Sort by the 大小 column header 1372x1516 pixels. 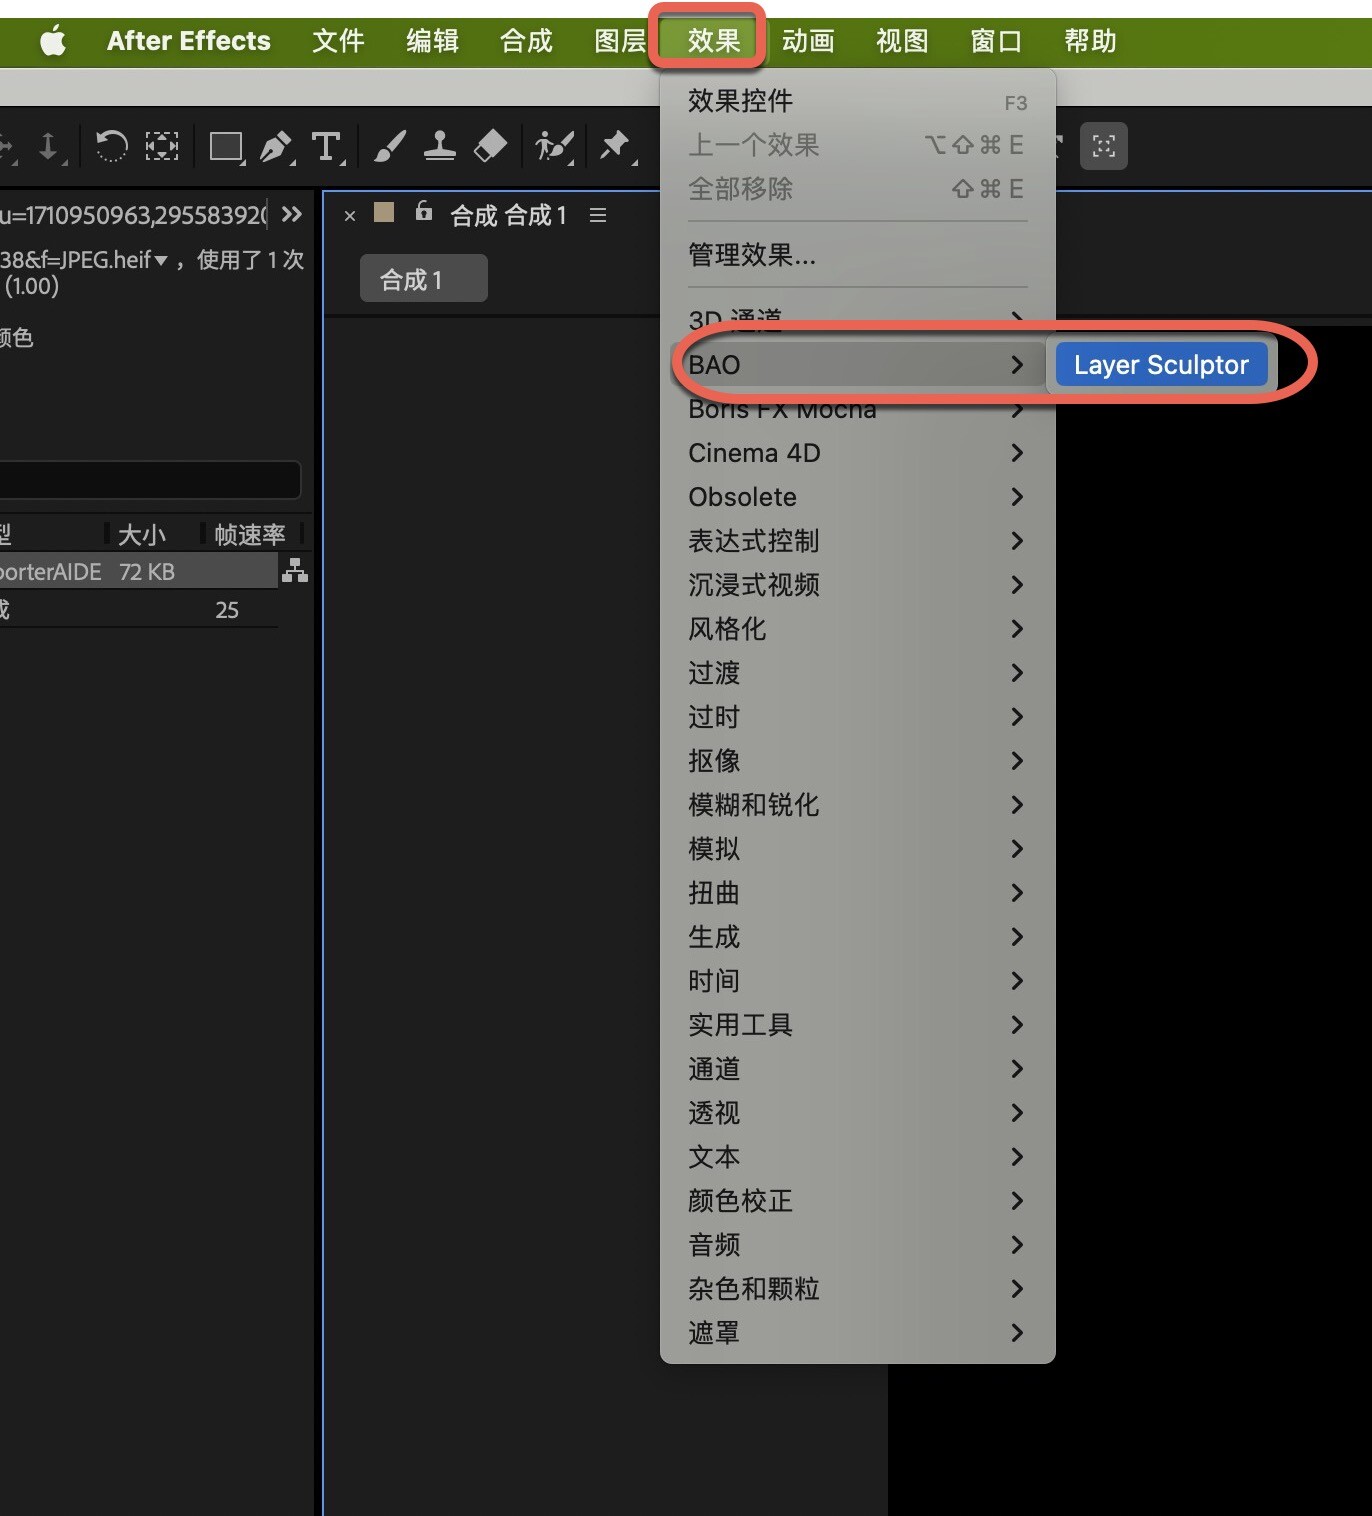pyautogui.click(x=142, y=535)
